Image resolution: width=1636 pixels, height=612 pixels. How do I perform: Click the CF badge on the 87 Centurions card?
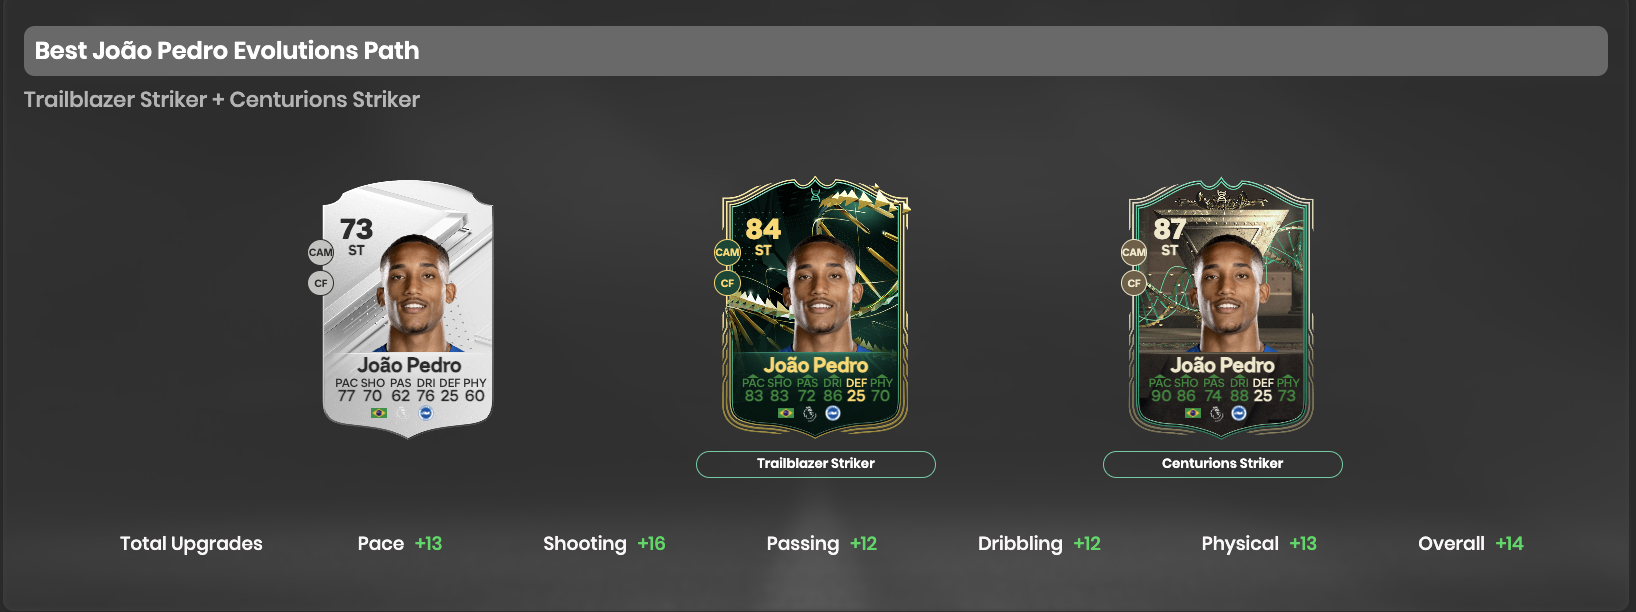pyautogui.click(x=1134, y=283)
